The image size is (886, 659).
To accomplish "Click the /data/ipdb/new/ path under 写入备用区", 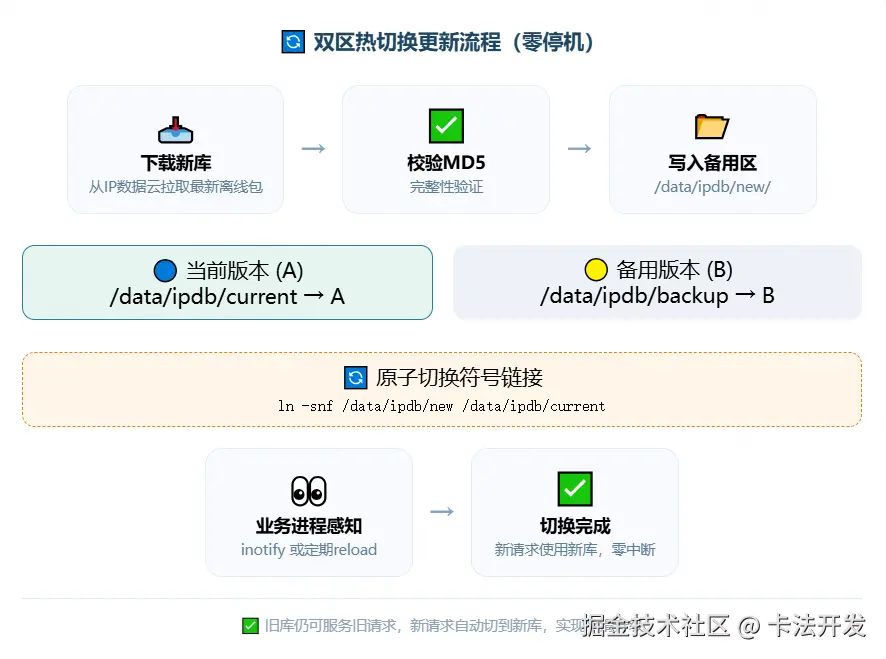I will coord(712,184).
